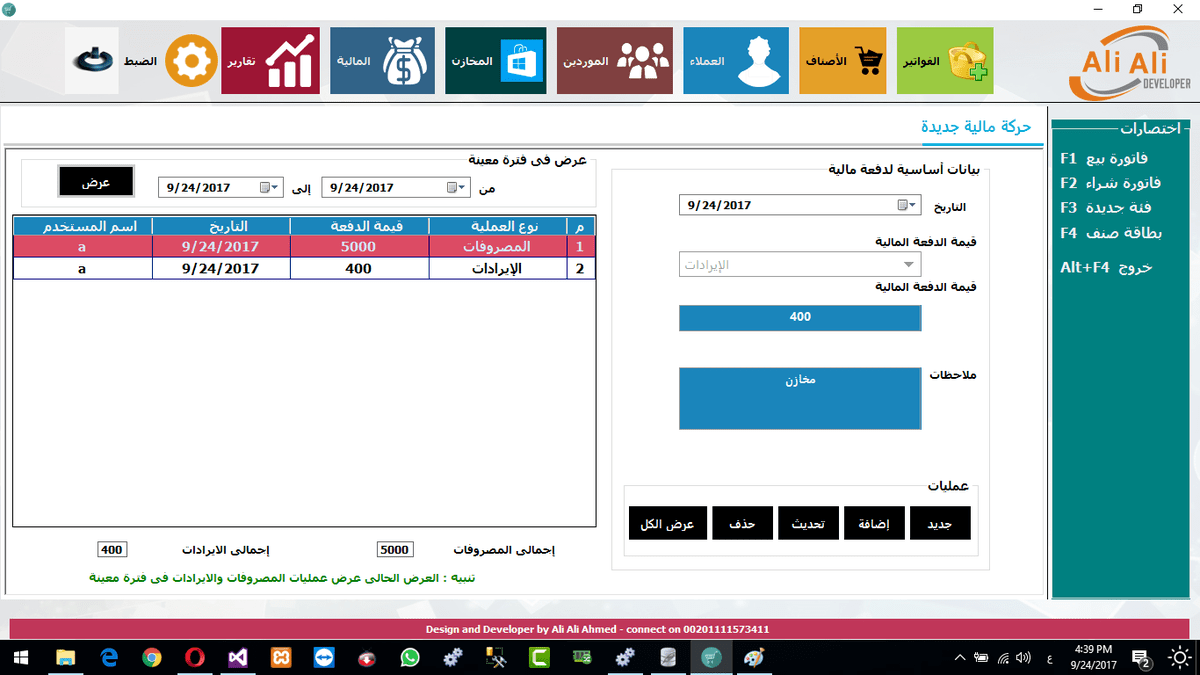1200x675 pixels.
Task: Open the الضبط settings gear icon
Action: [x=190, y=62]
